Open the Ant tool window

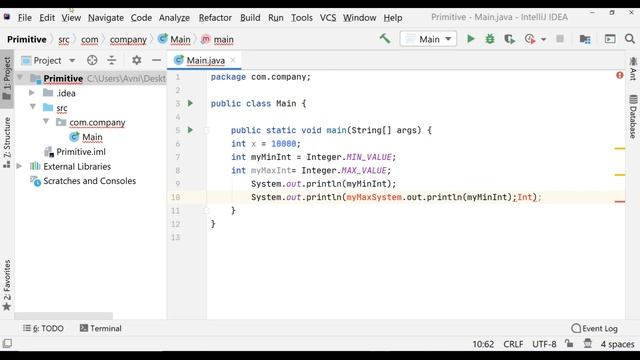[x=633, y=68]
